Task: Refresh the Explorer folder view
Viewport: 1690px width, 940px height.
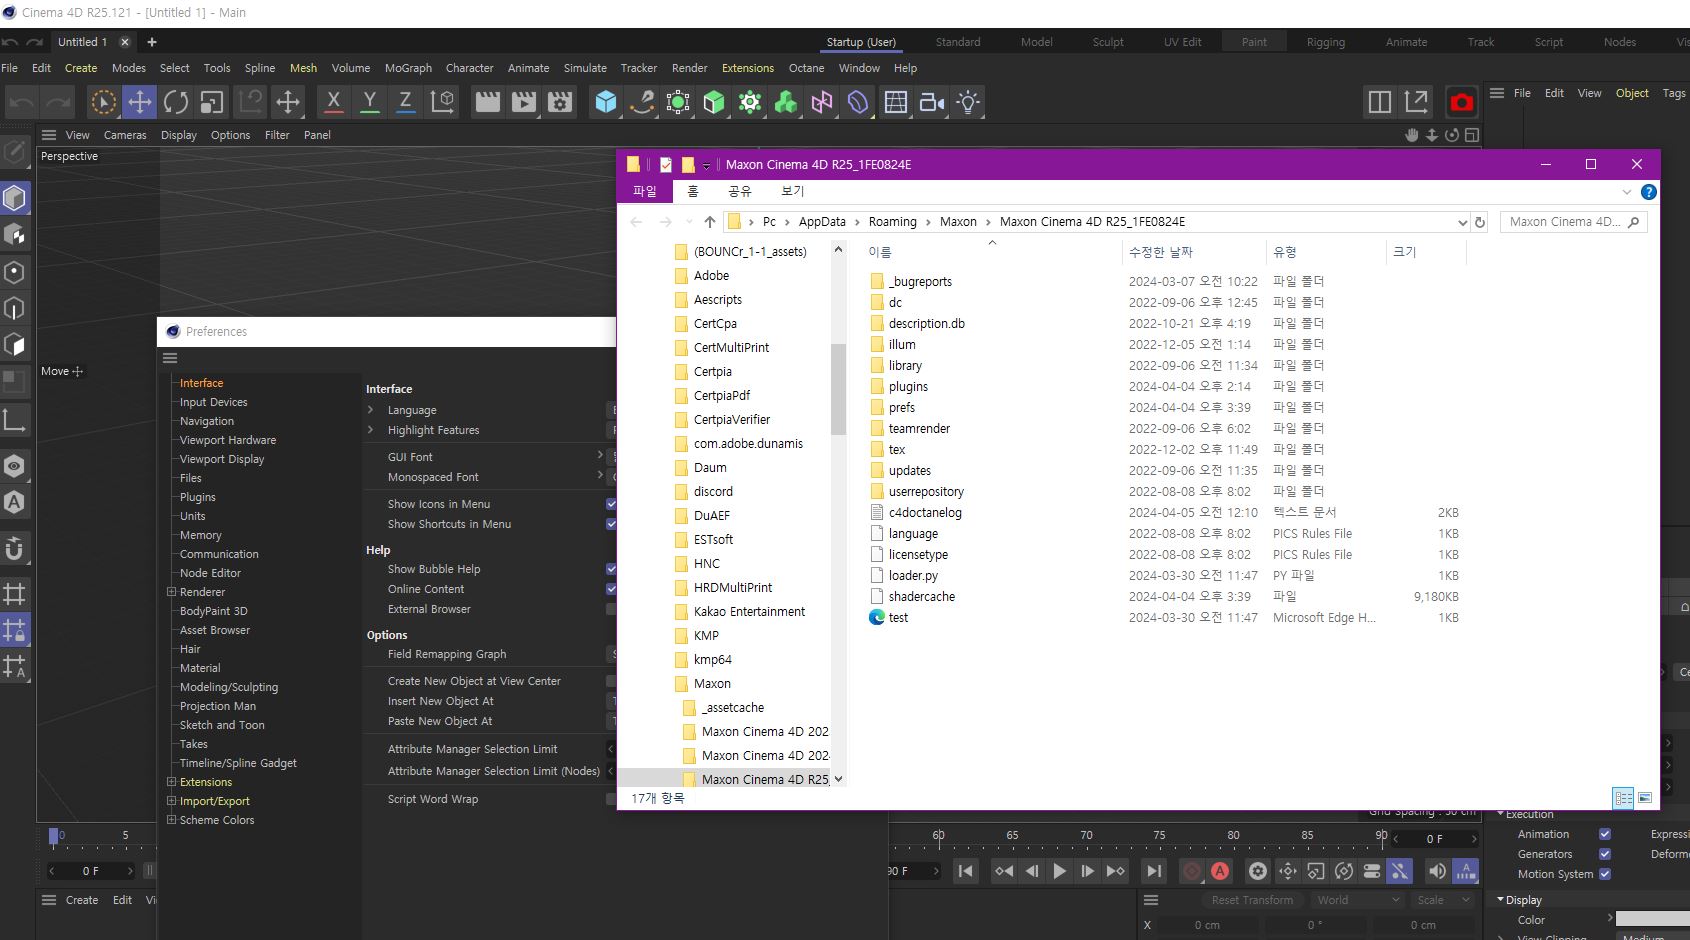Action: 1480,222
